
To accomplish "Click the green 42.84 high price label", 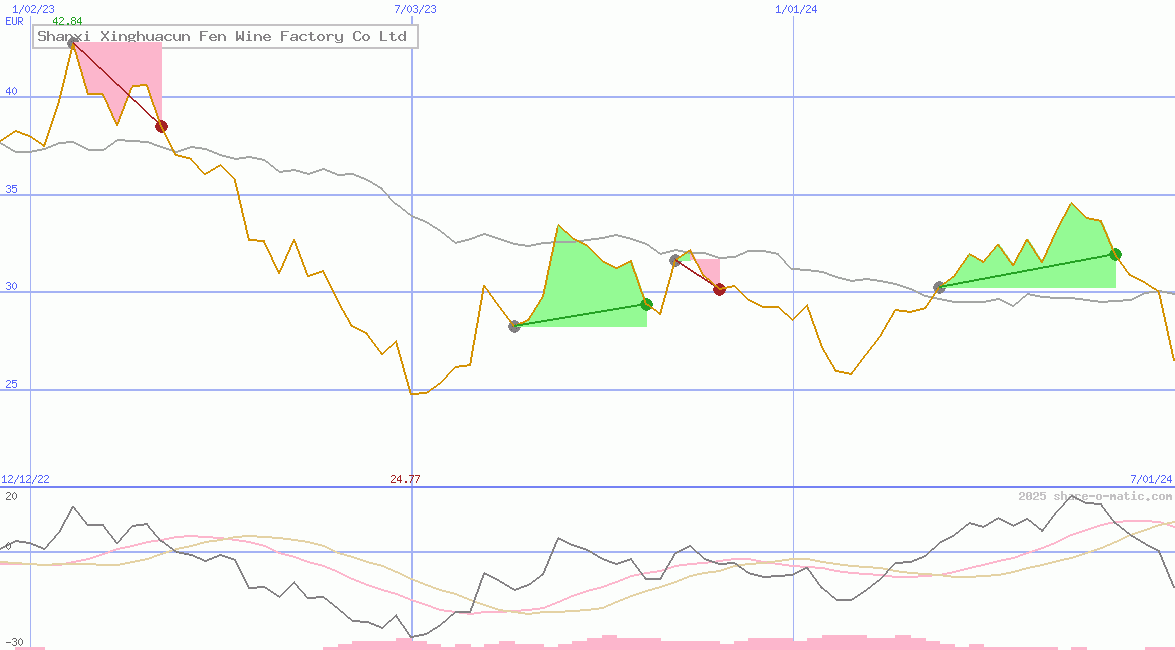I will (67, 21).
